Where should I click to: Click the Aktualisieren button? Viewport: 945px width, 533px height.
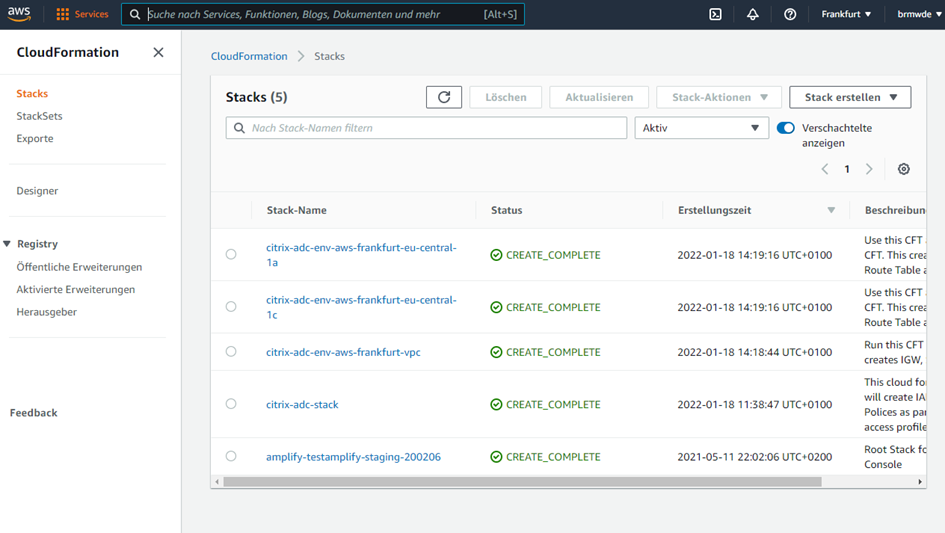tap(599, 97)
